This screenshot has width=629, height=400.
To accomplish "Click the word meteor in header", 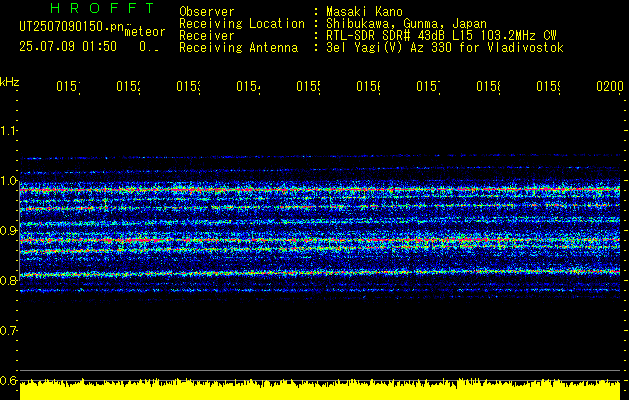I will [145, 32].
